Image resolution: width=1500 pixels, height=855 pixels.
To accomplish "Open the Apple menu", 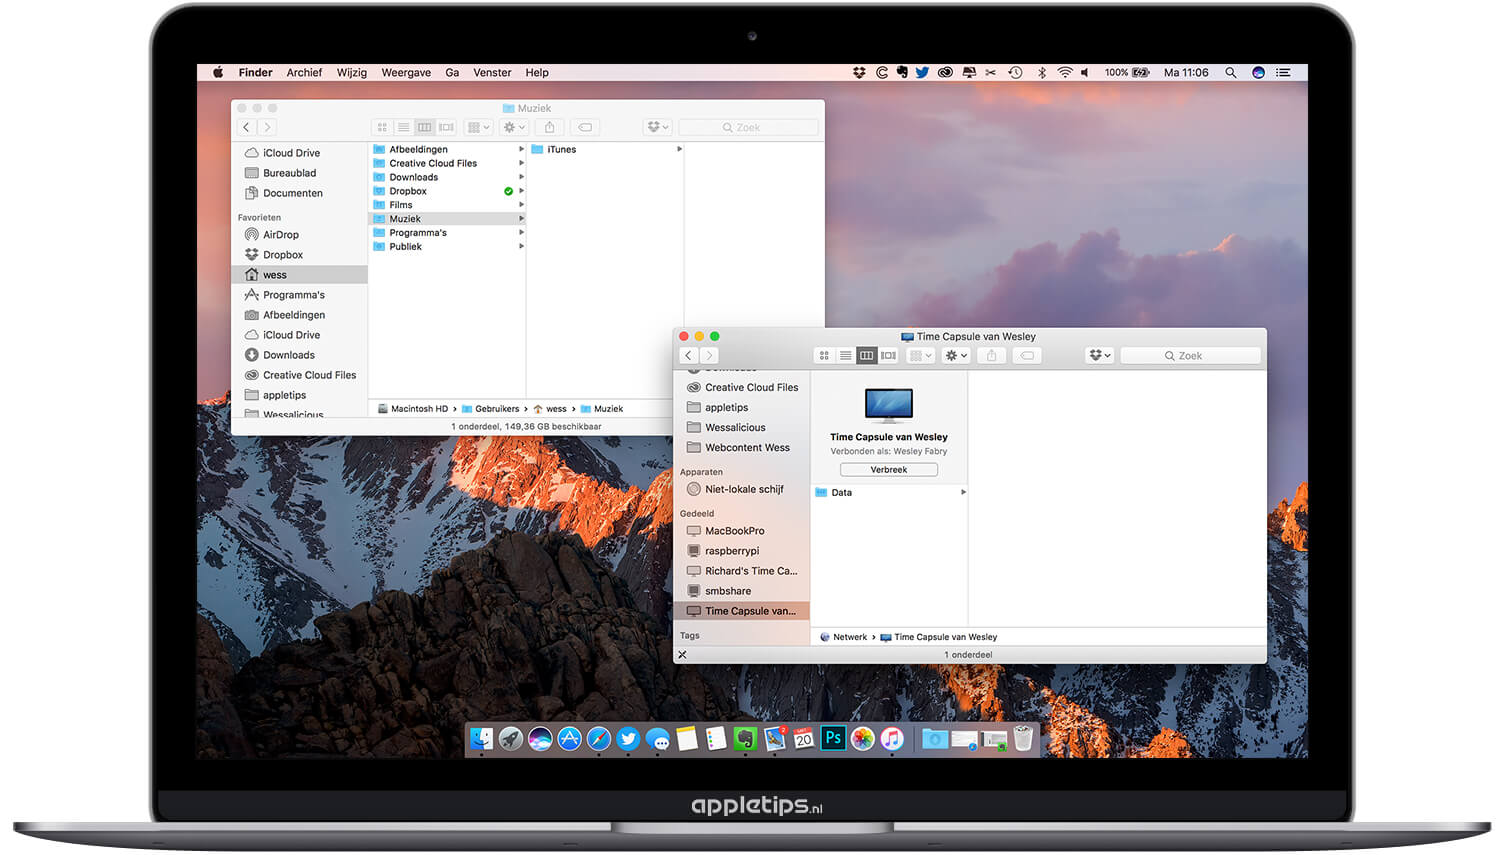I will (218, 73).
